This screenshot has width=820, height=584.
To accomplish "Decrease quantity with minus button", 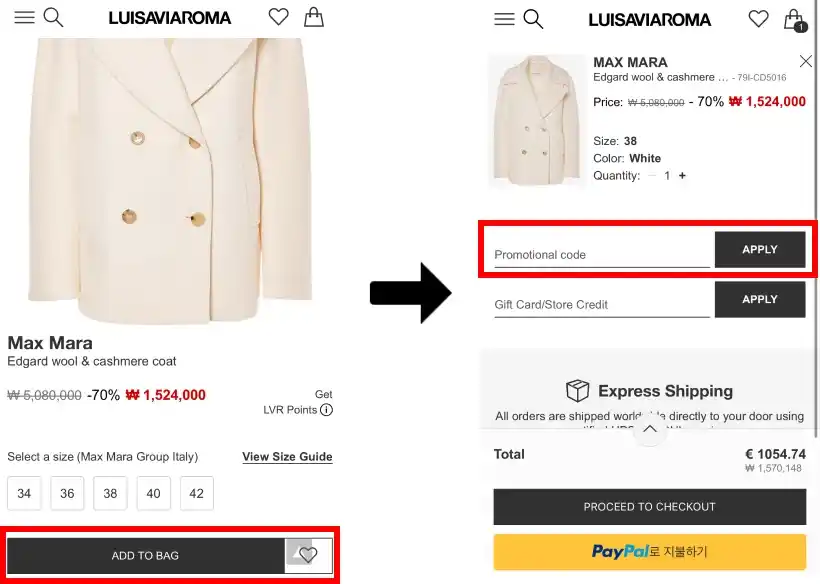I will [x=652, y=176].
